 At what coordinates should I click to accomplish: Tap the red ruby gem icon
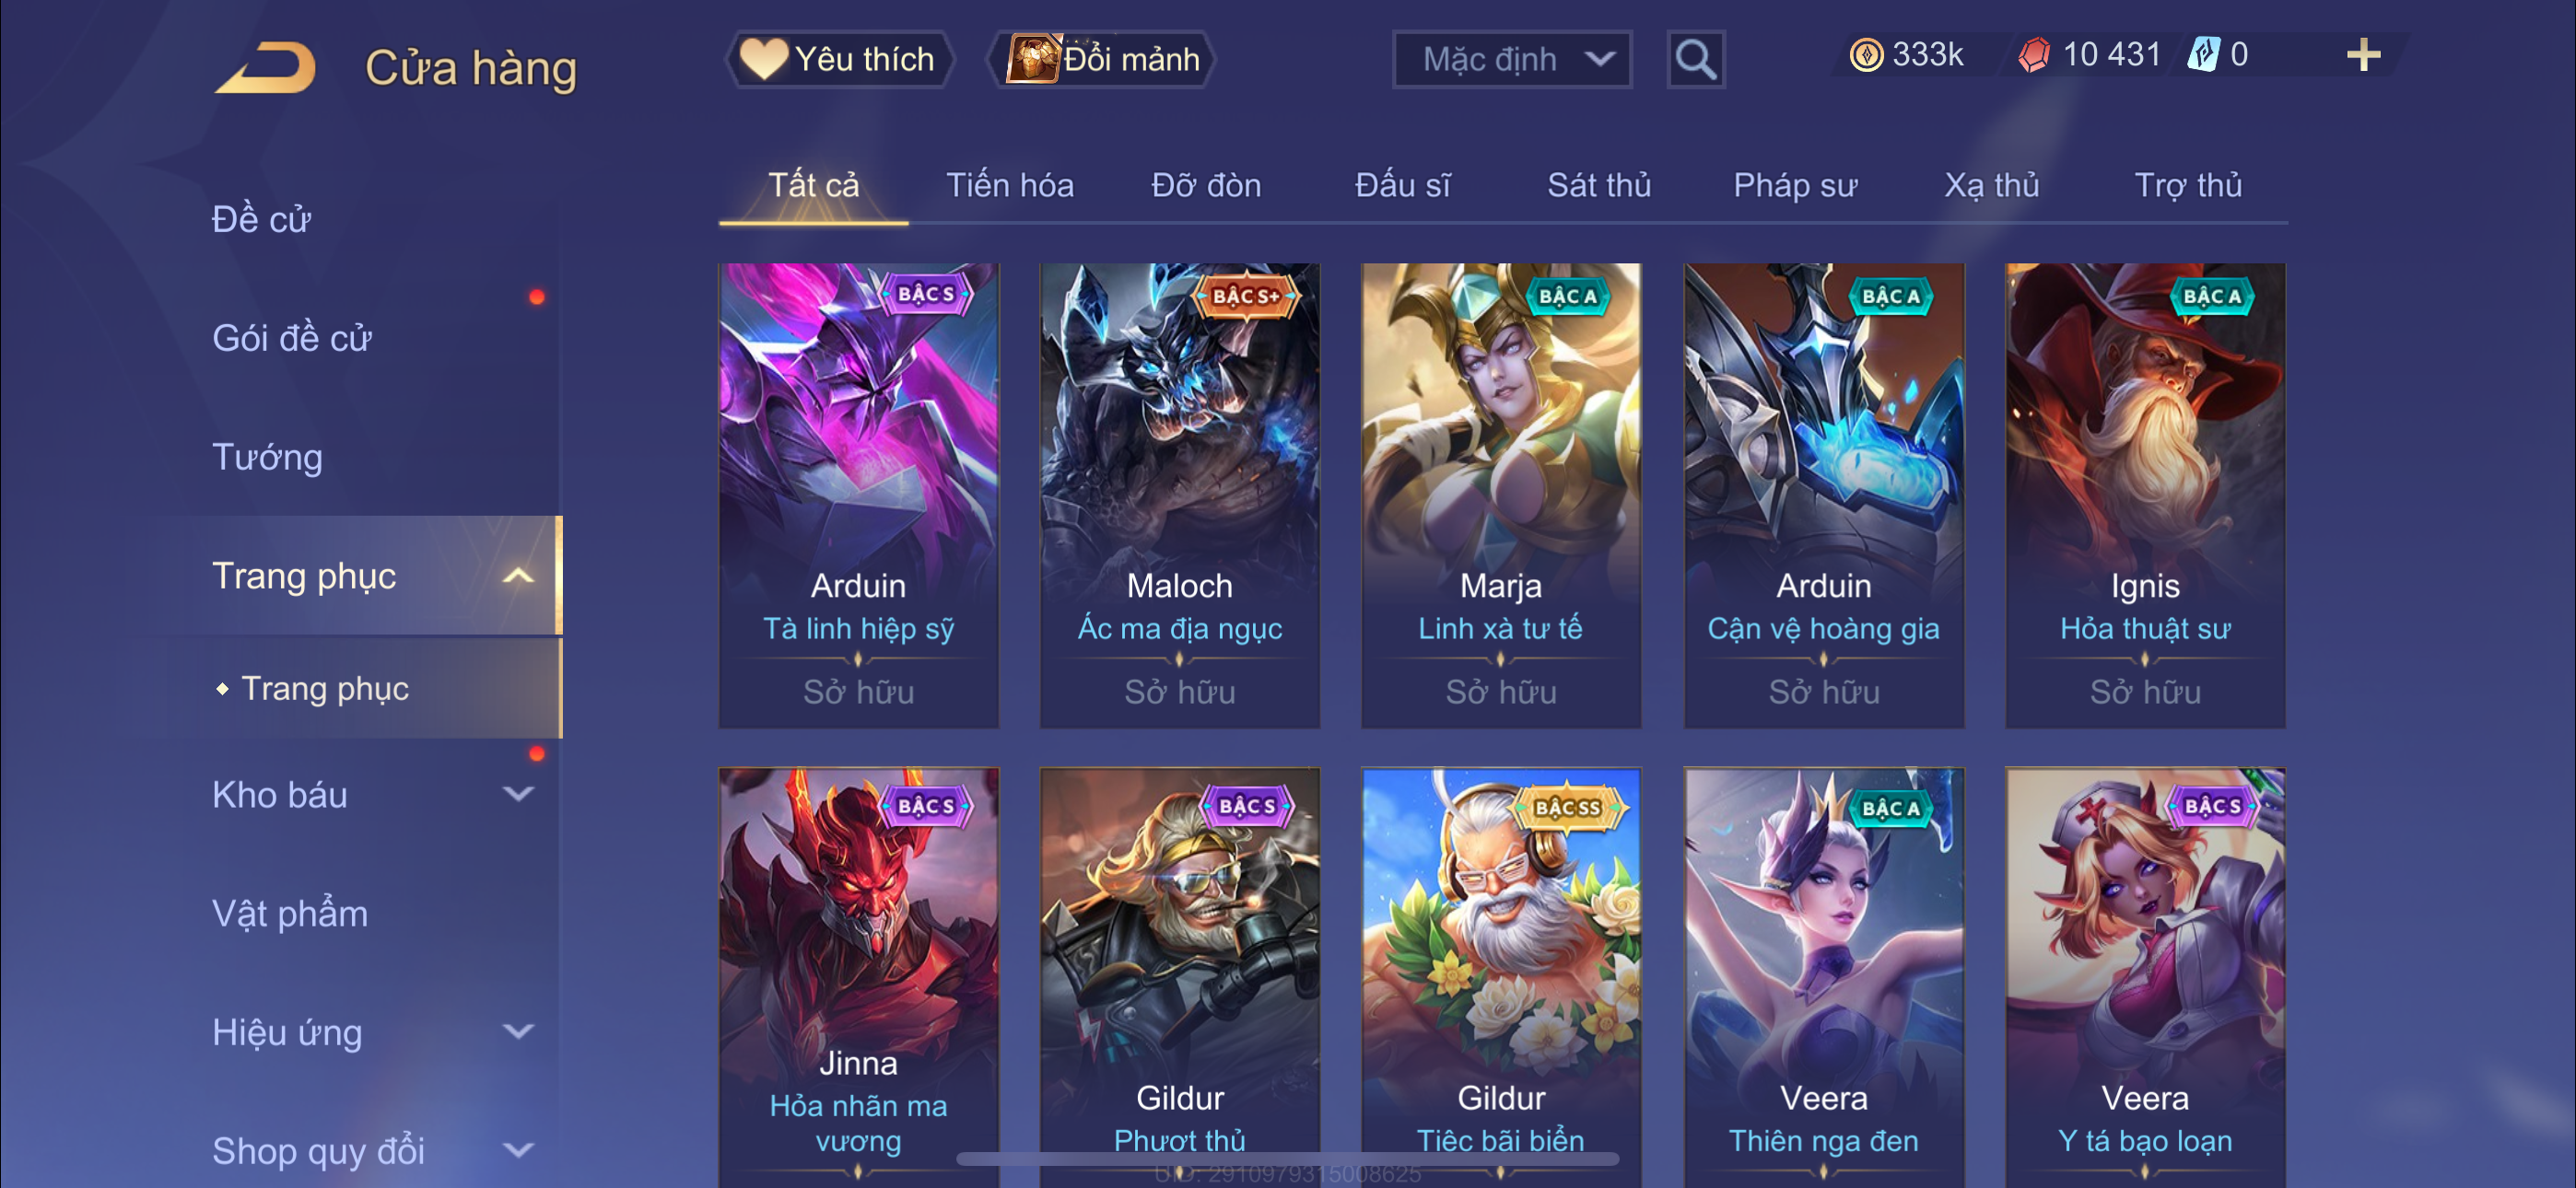(2034, 55)
